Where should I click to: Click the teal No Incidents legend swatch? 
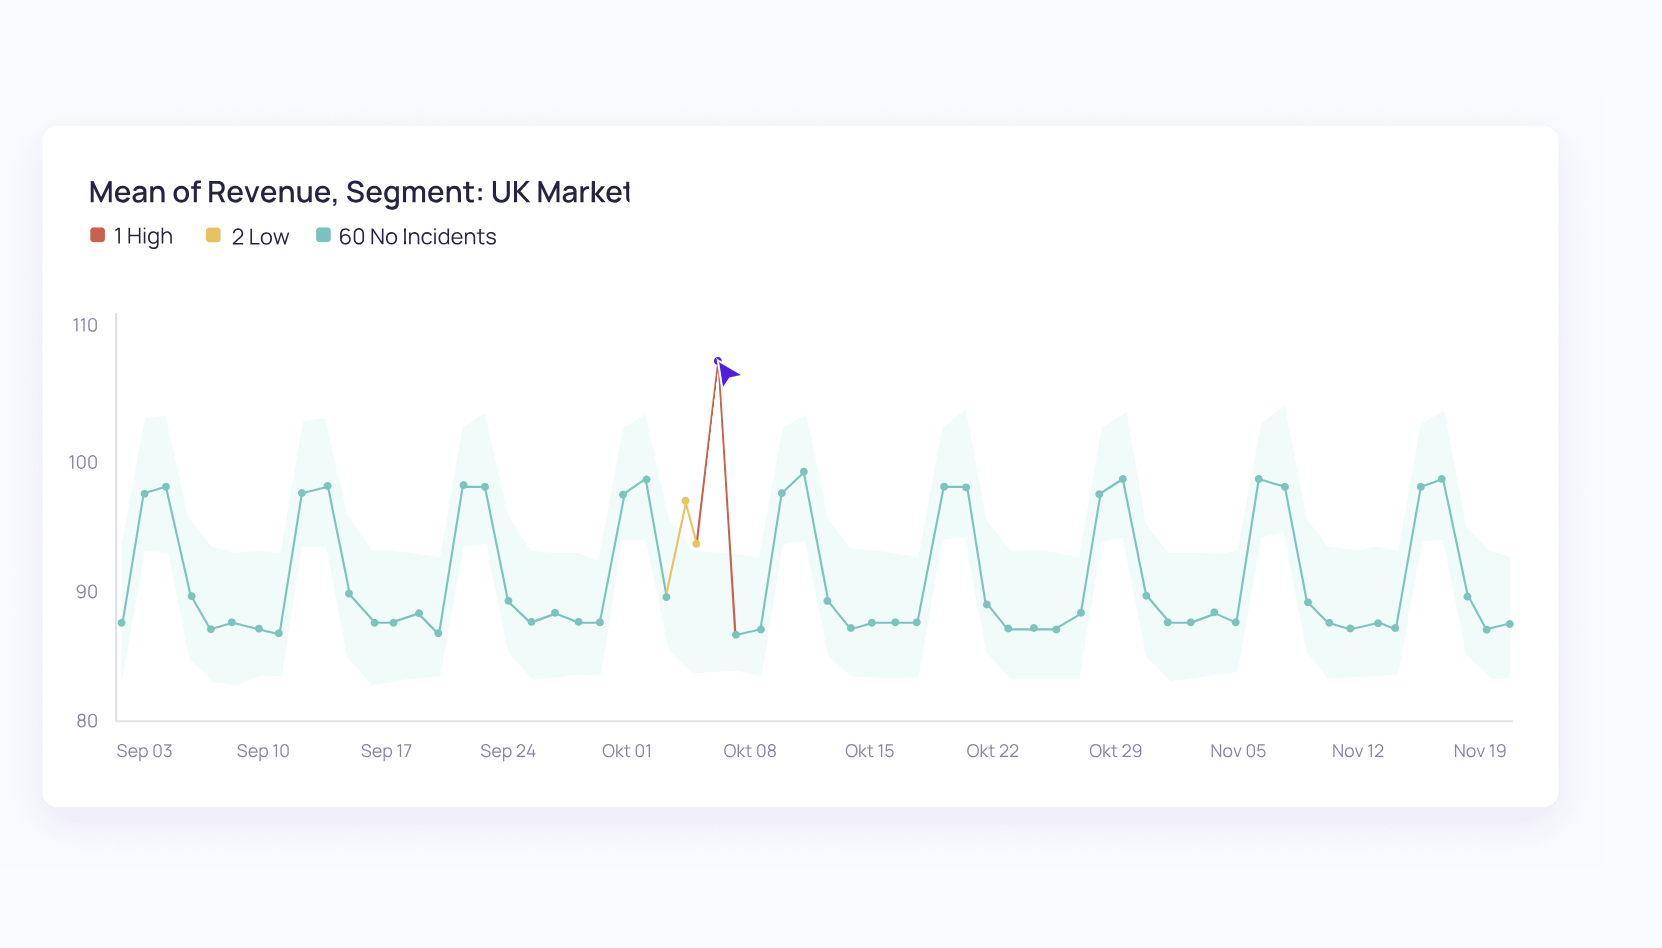point(323,235)
